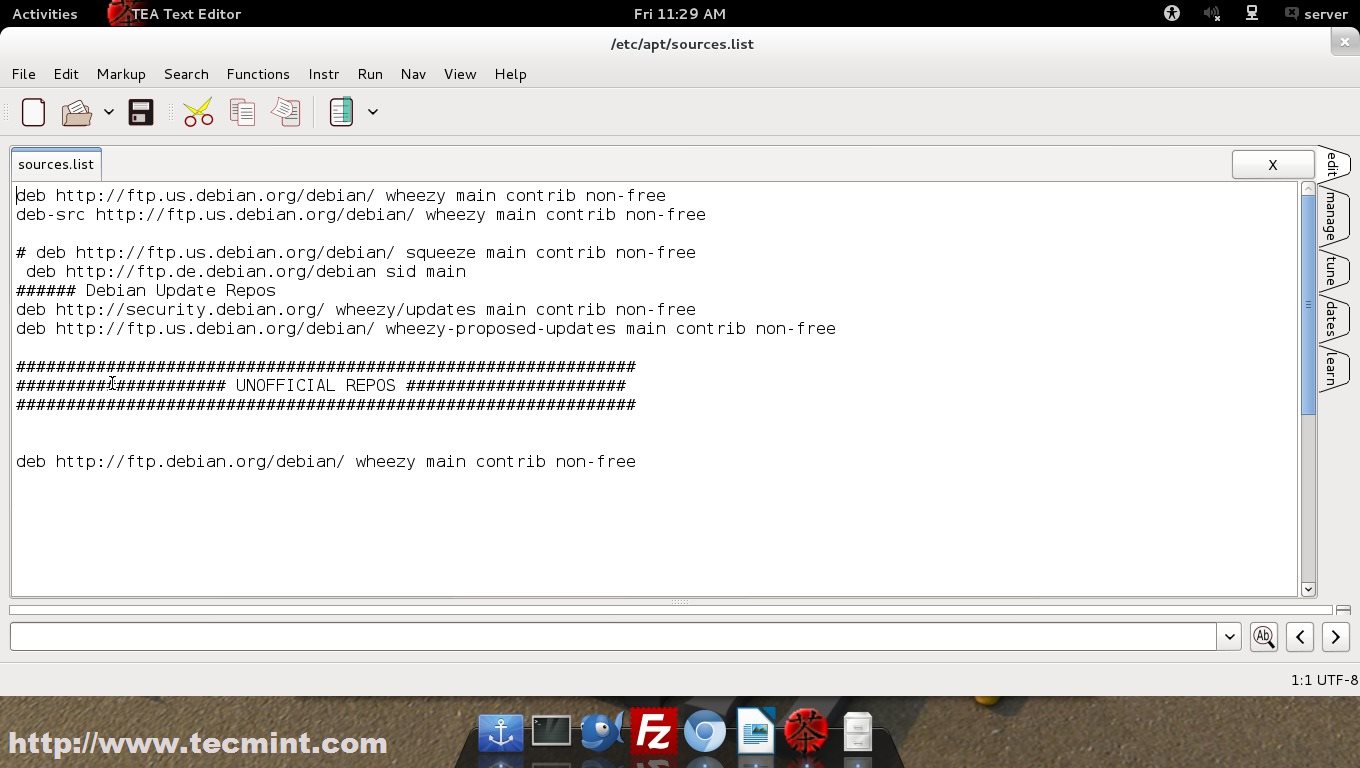The width and height of the screenshot is (1360, 768).
Task: Click the blue fish dock icon
Action: pyautogui.click(x=602, y=733)
